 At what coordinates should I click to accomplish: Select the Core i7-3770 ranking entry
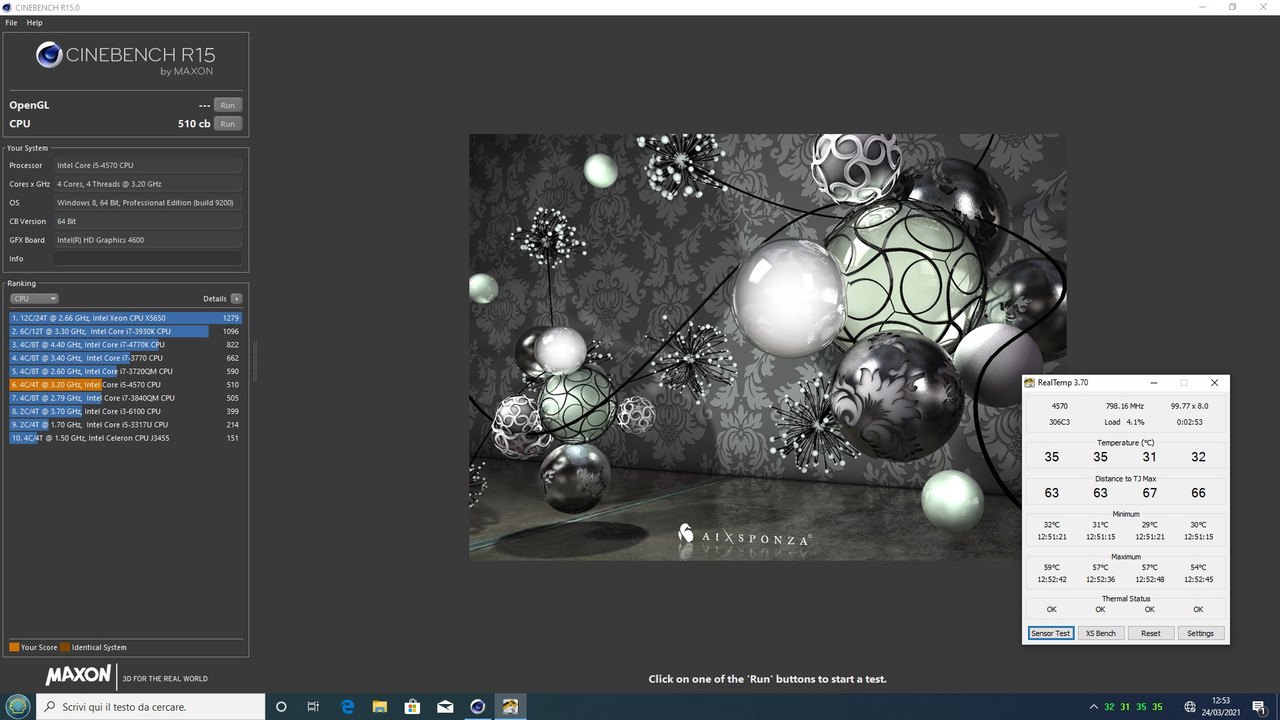click(126, 358)
